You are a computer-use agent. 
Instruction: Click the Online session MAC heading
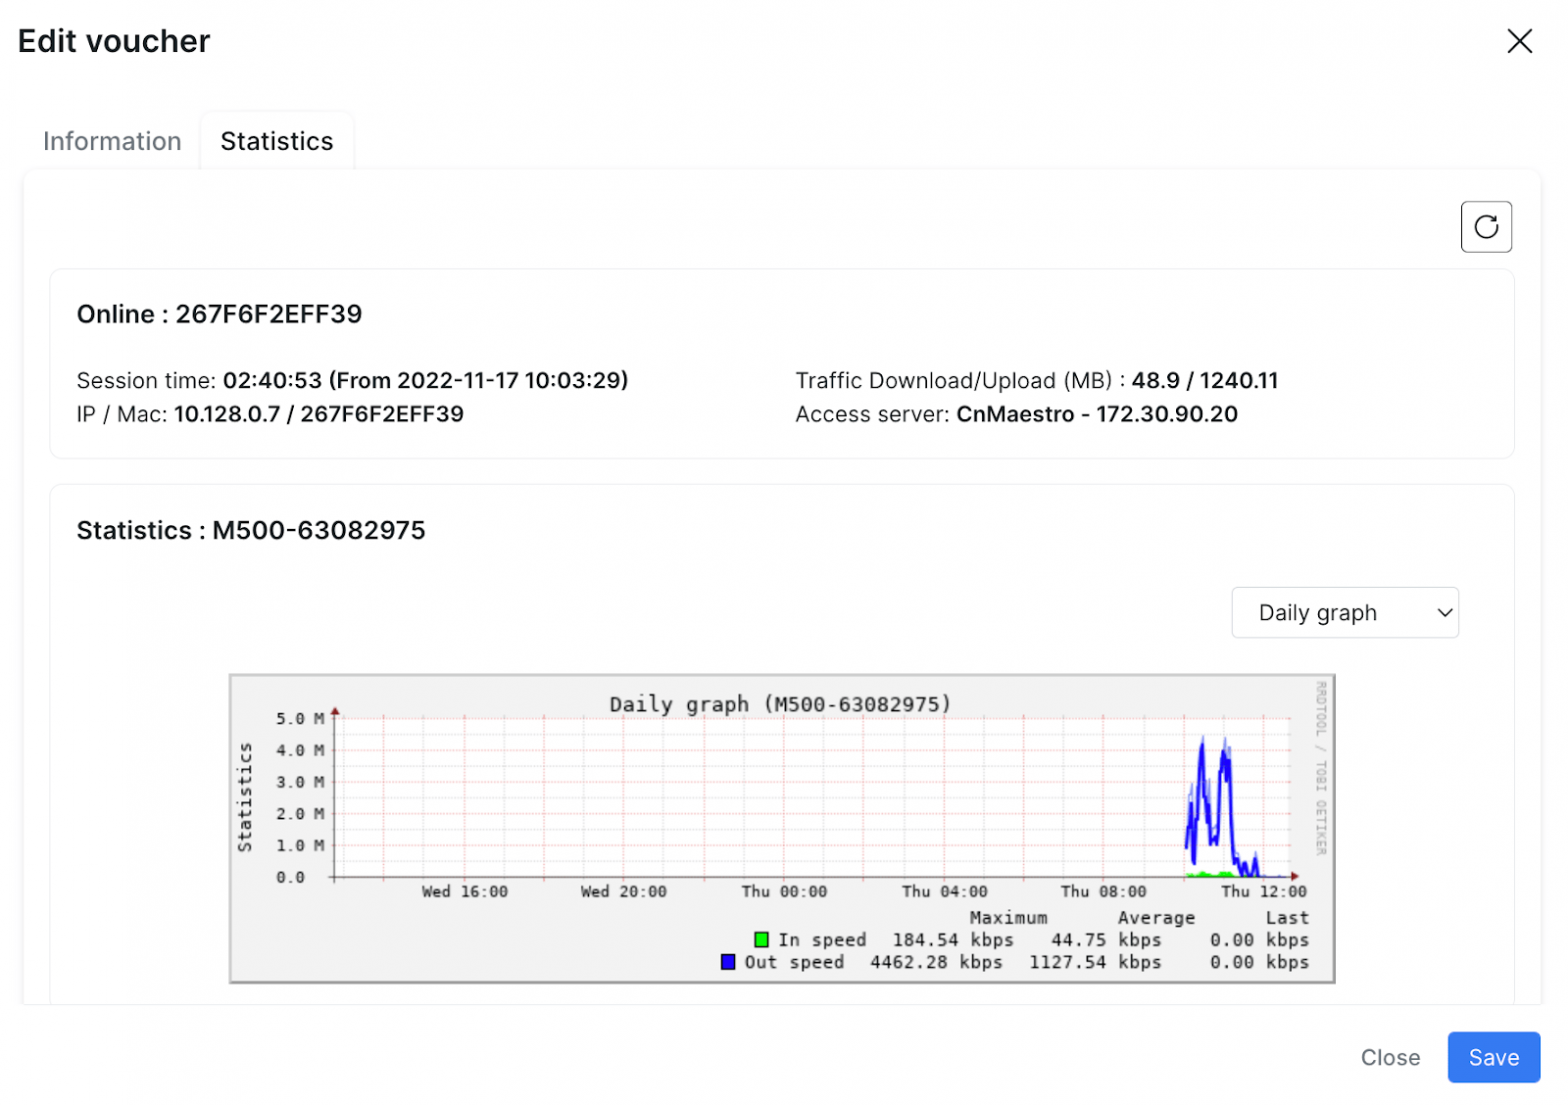coord(219,314)
